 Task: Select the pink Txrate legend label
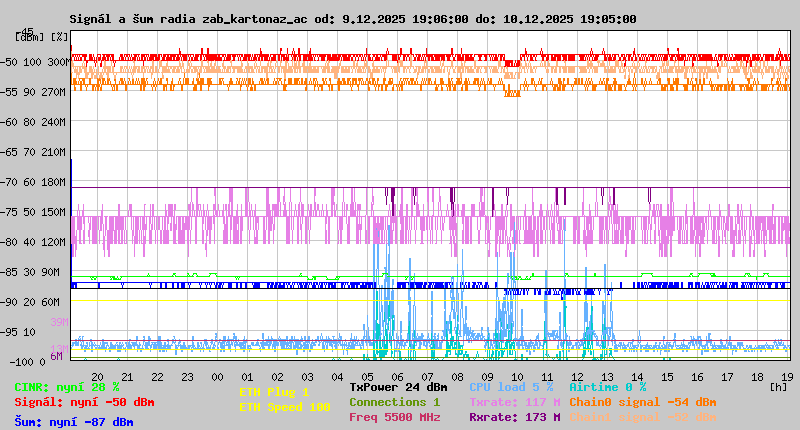coord(515,402)
